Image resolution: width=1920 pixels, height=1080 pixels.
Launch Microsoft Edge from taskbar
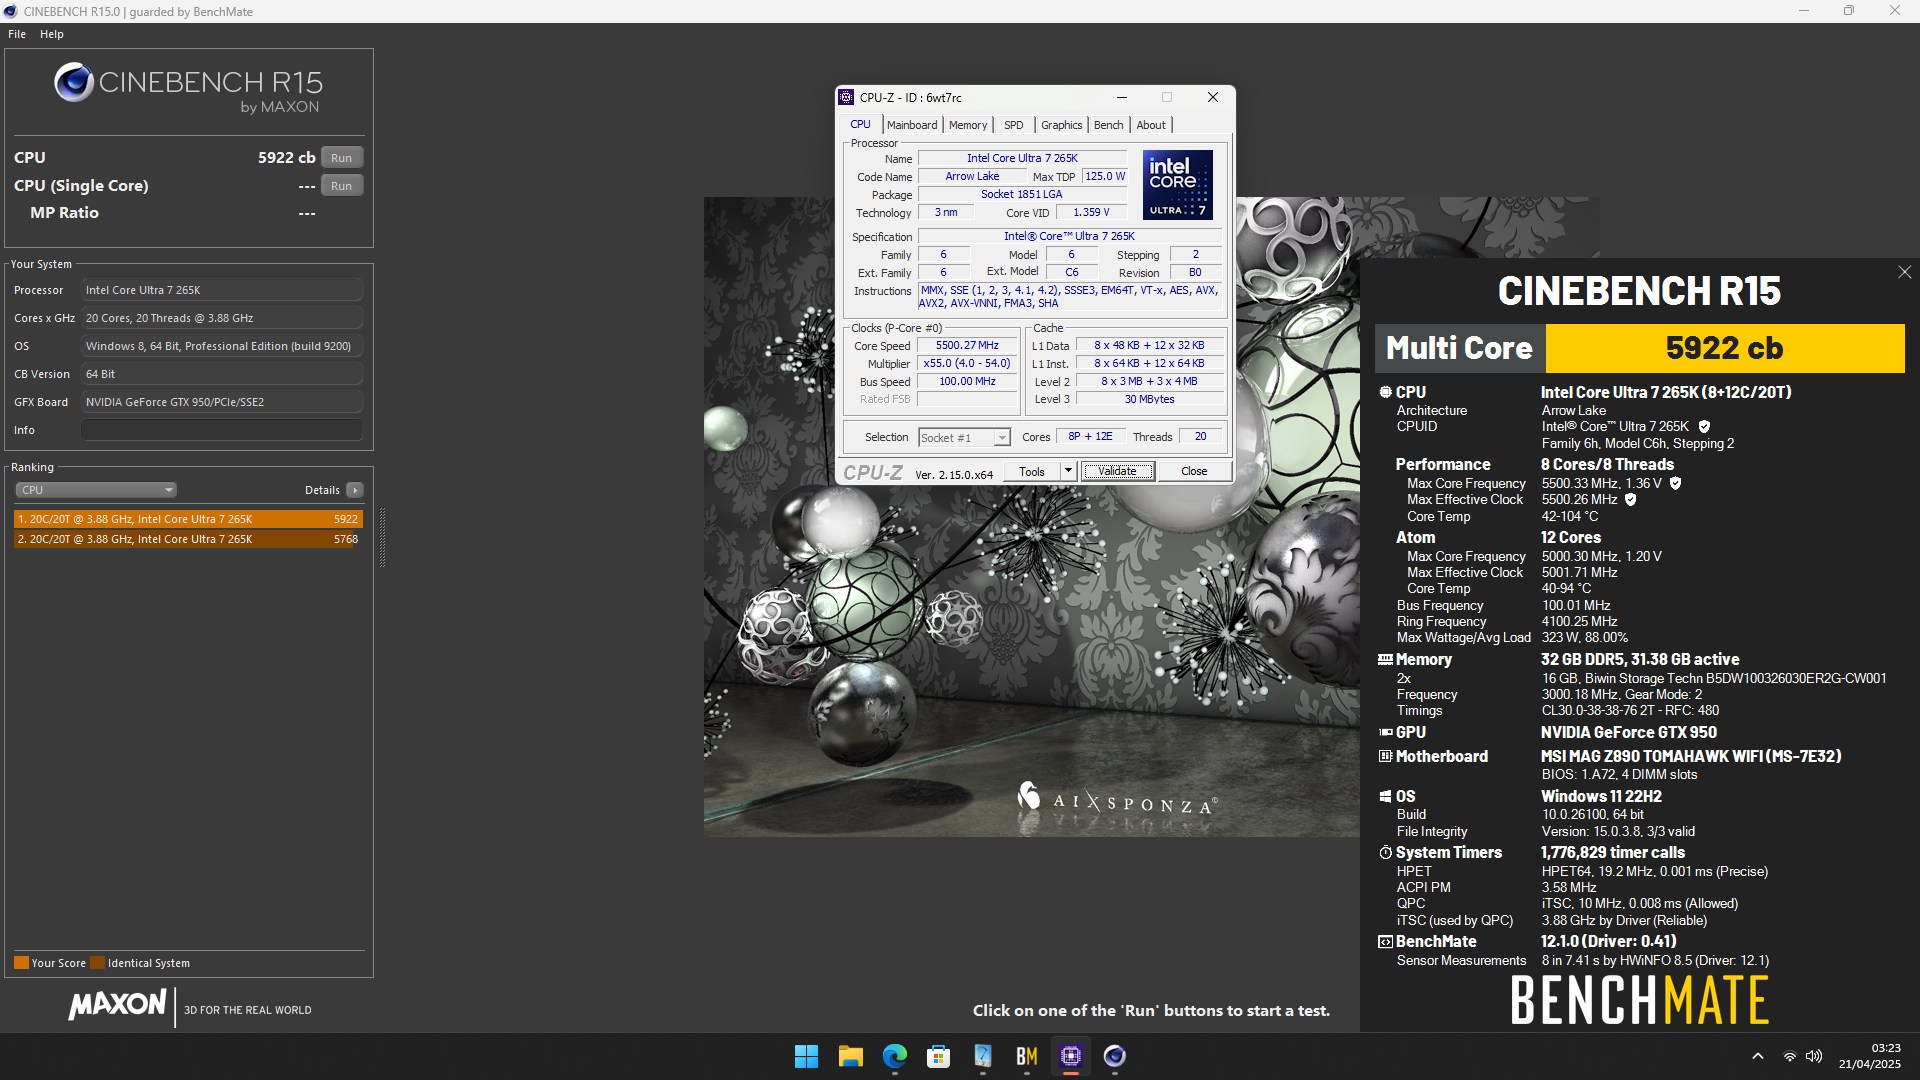coord(894,1056)
